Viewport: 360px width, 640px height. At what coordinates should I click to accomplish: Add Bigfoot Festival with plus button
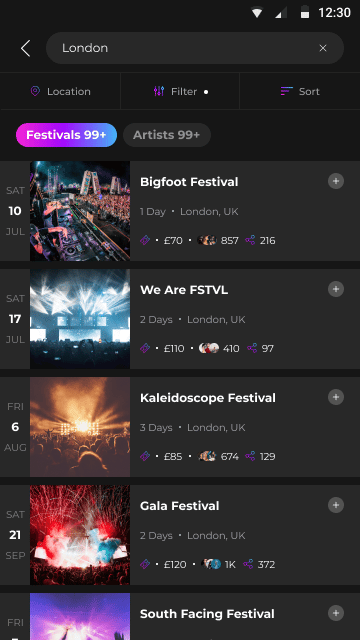[336, 181]
